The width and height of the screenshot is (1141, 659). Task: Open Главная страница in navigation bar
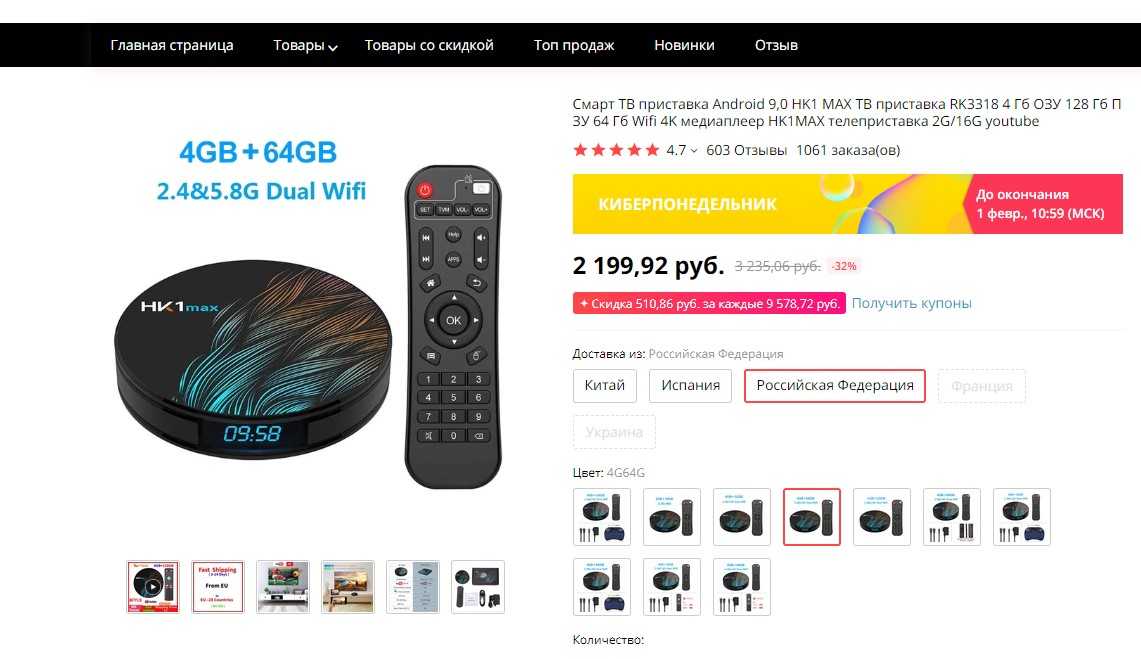point(172,45)
